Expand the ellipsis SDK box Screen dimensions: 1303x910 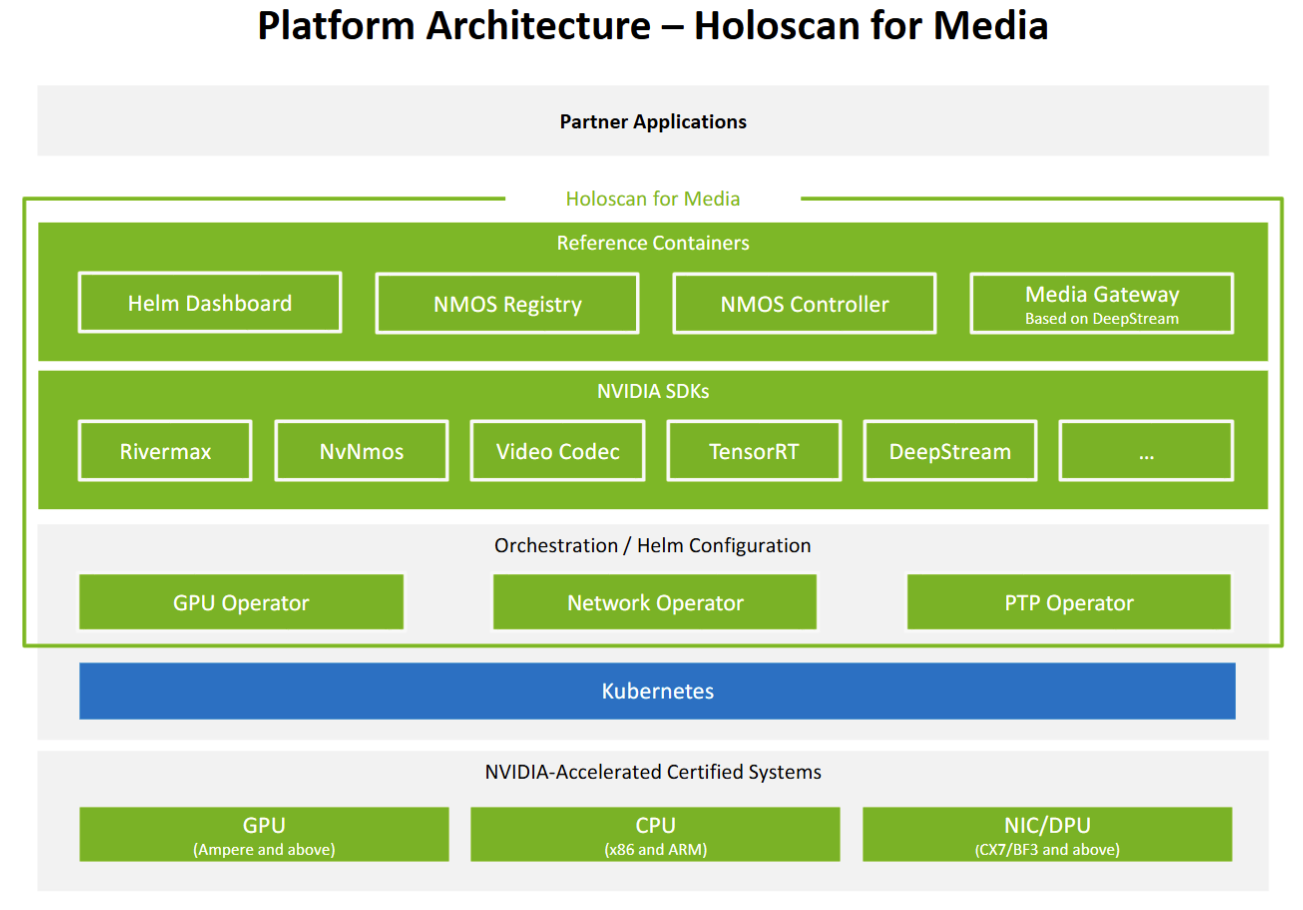[1146, 451]
